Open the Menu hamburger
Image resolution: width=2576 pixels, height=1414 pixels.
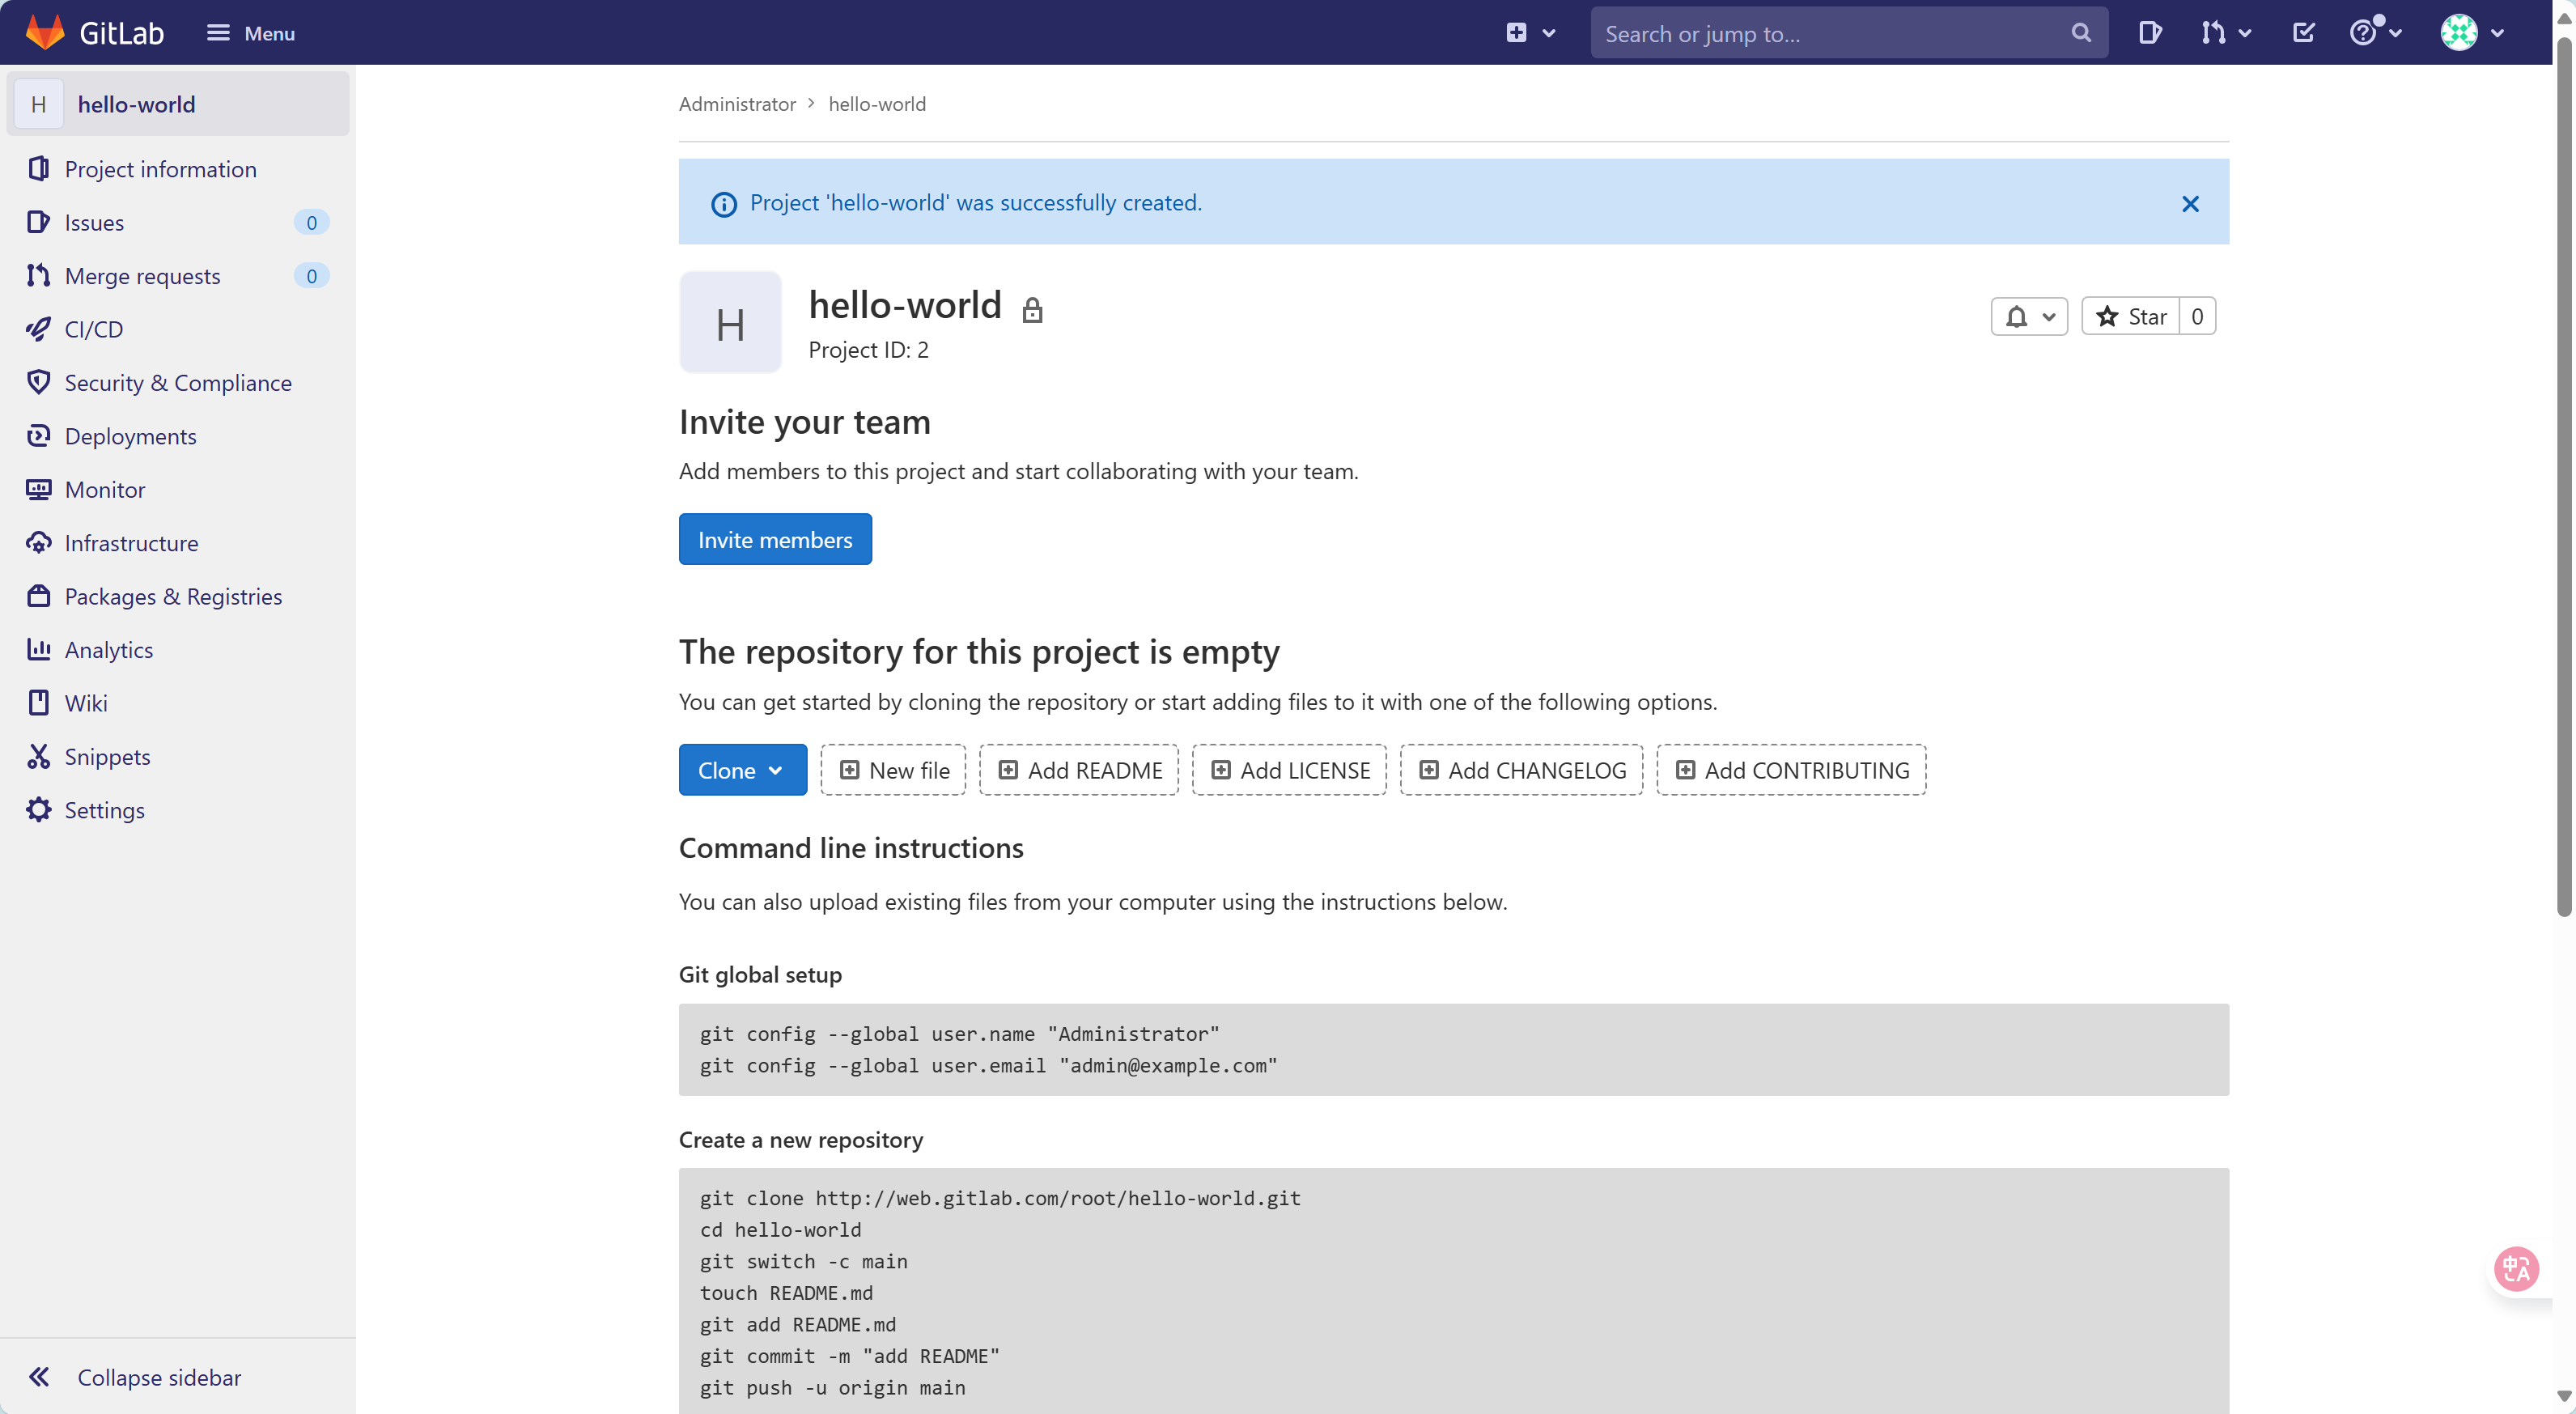(250, 33)
